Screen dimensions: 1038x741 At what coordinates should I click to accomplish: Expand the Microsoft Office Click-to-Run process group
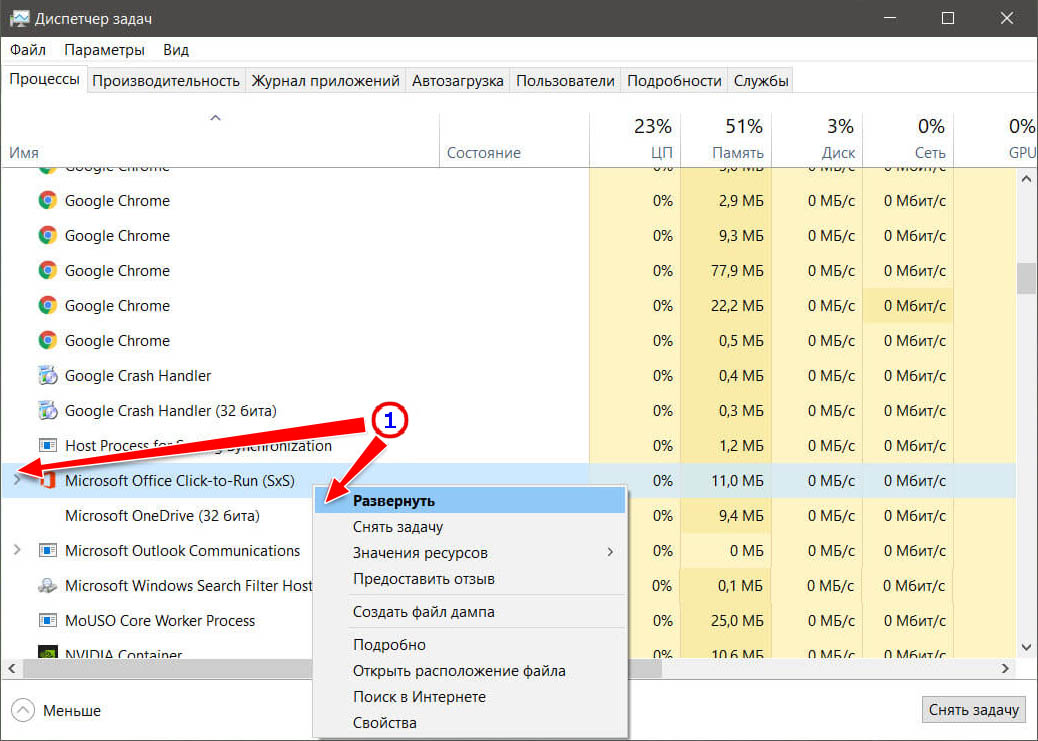click(x=17, y=479)
